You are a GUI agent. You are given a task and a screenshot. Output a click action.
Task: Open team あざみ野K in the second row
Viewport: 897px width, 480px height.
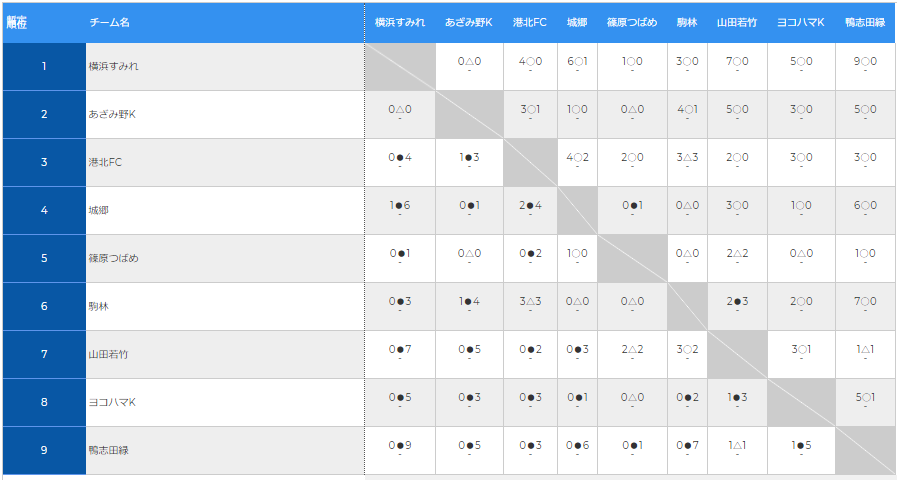(112, 115)
